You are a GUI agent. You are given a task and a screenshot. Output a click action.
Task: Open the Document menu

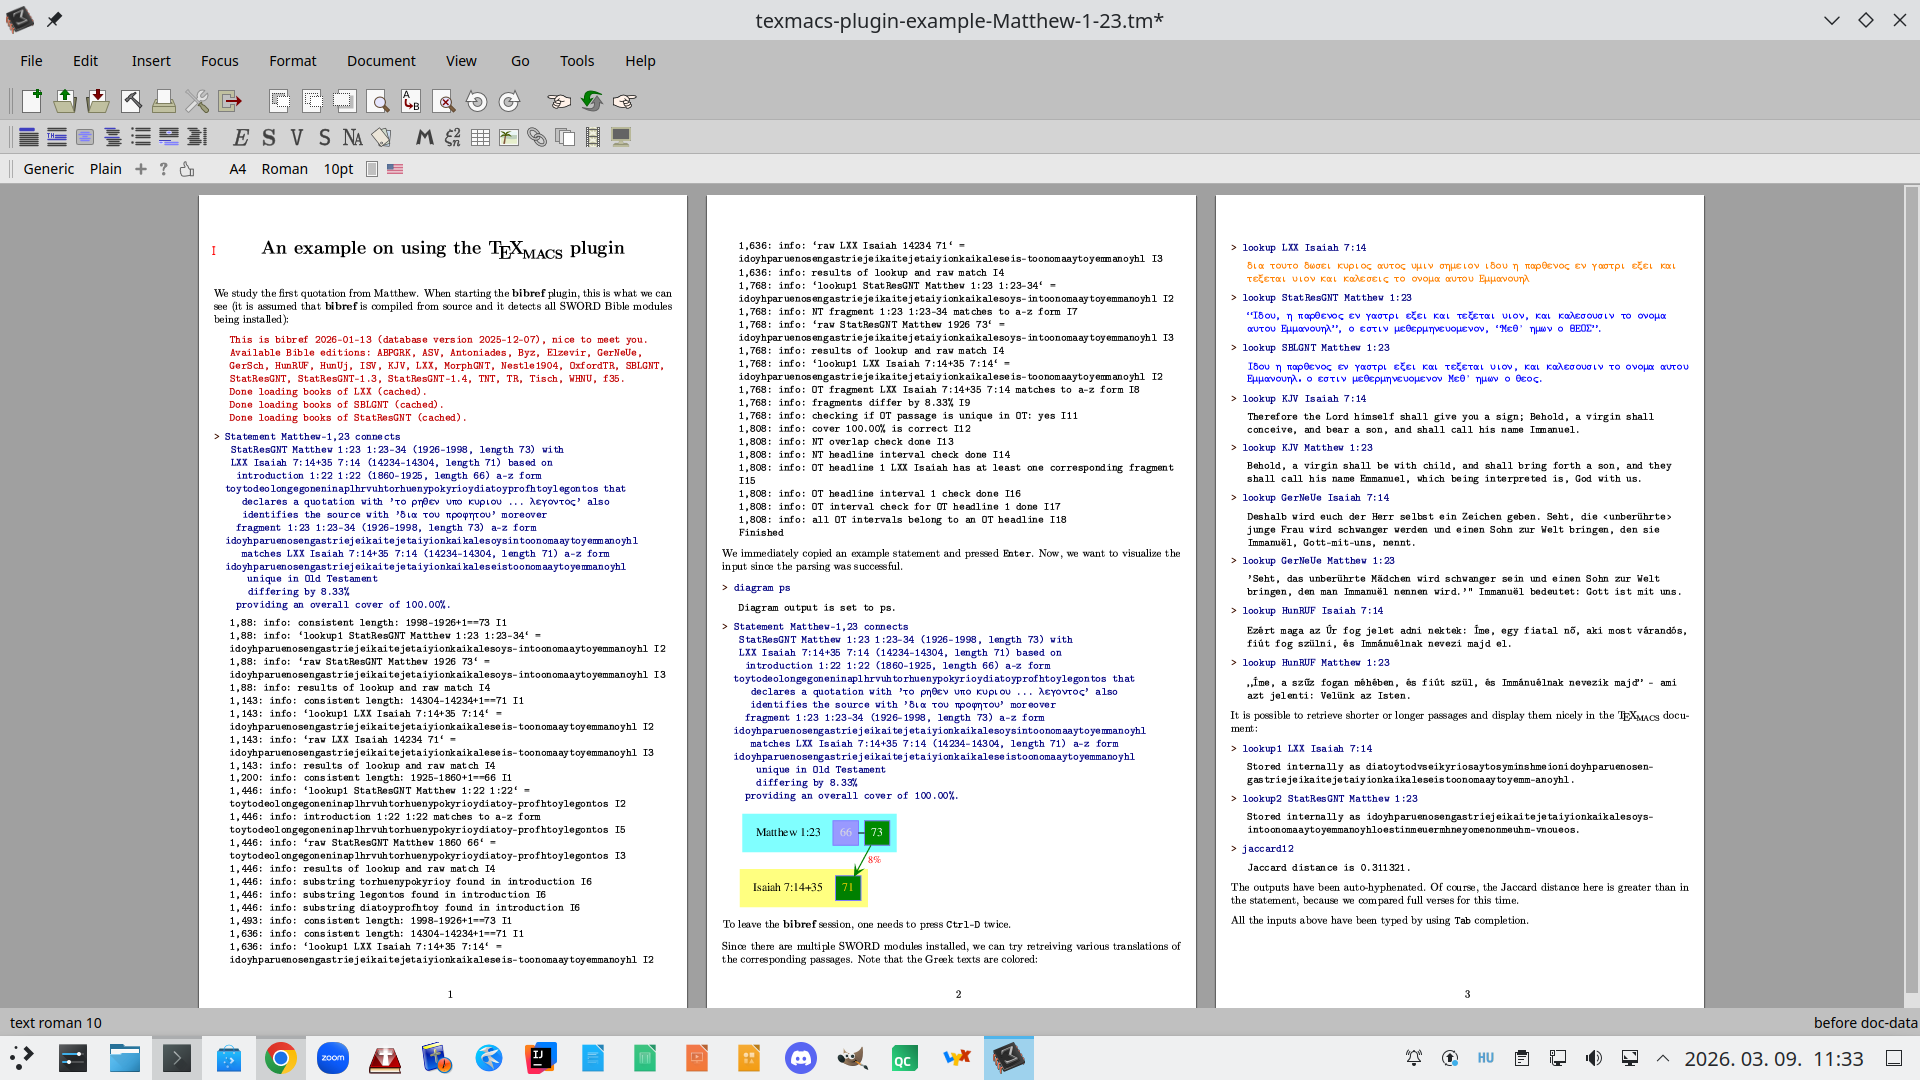[x=381, y=61]
